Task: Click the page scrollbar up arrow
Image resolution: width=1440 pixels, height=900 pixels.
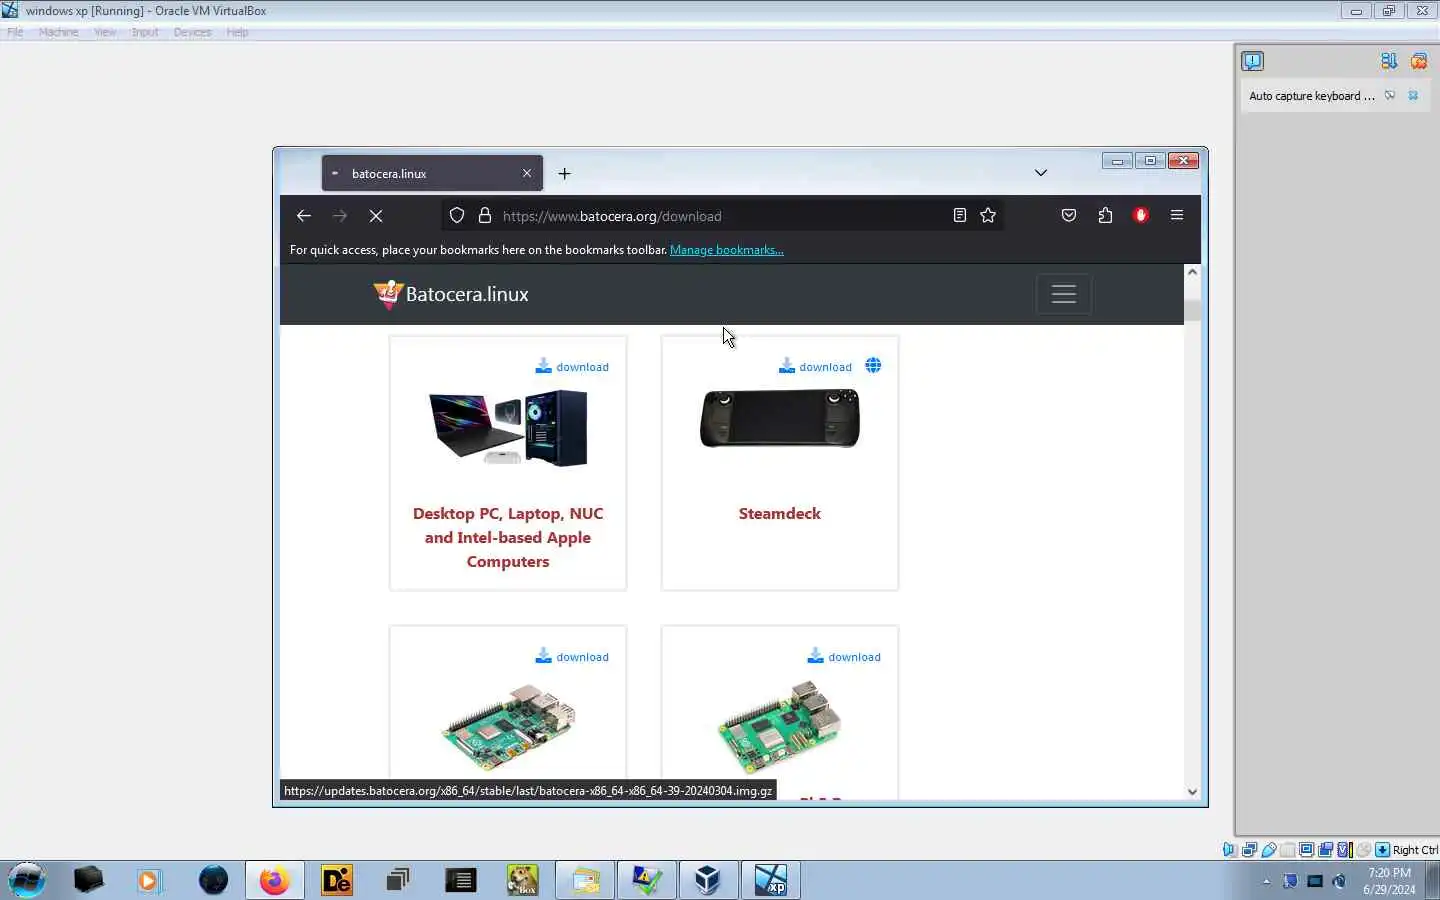Action: tap(1192, 272)
